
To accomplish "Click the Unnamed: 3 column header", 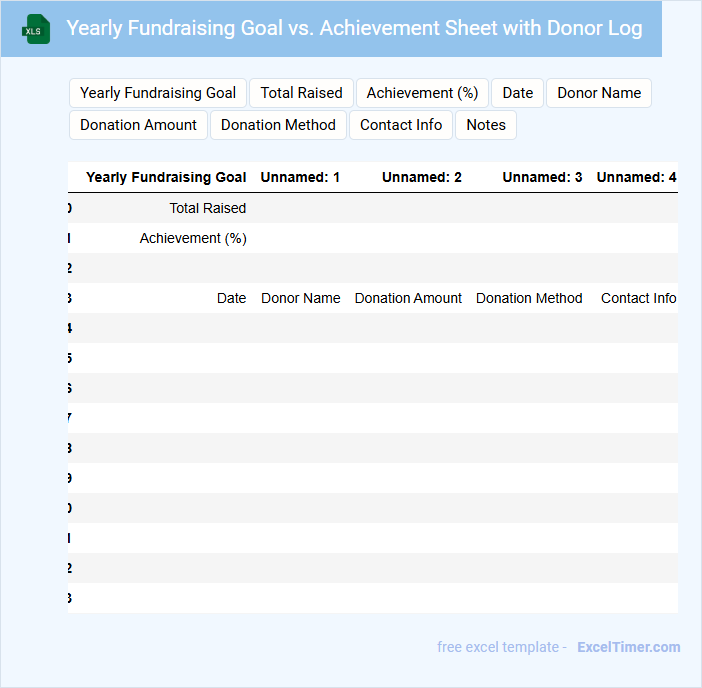I will tap(542, 177).
